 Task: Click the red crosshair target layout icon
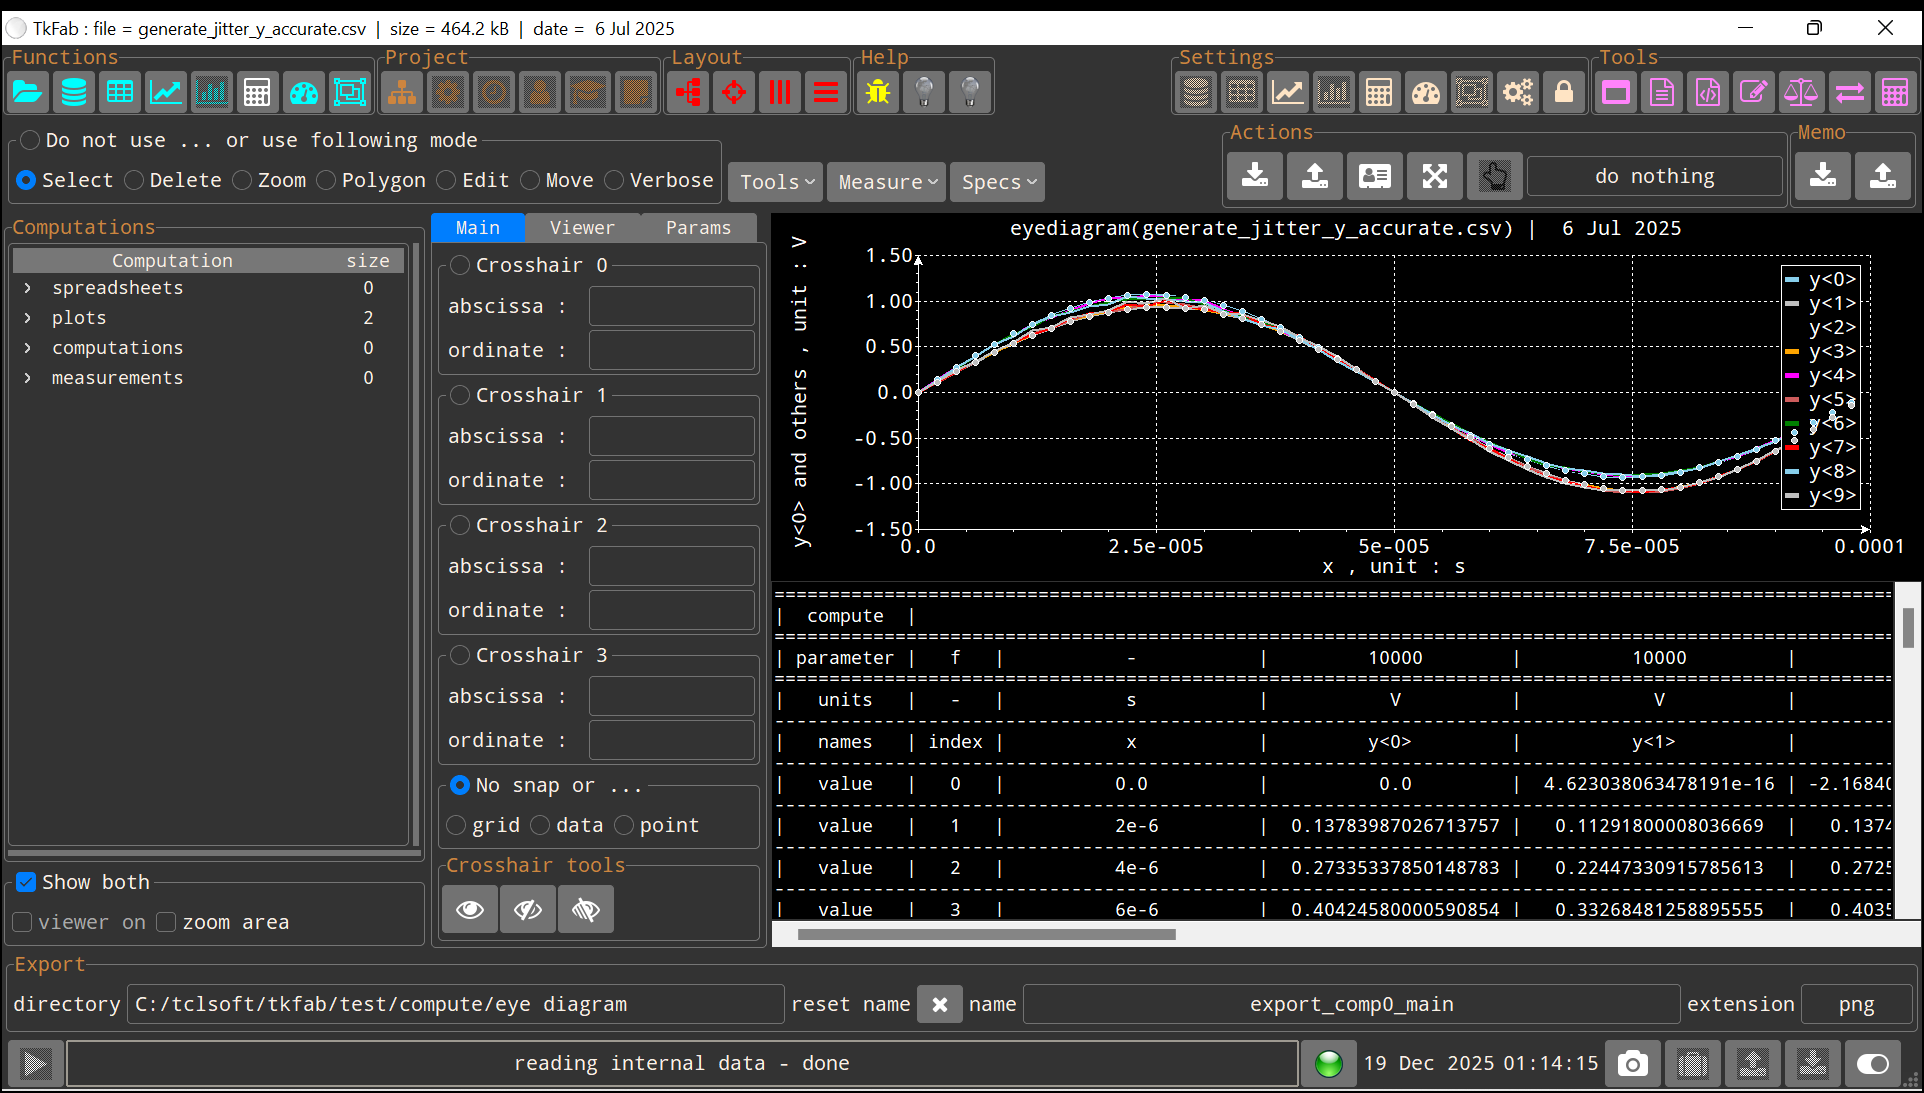734,93
